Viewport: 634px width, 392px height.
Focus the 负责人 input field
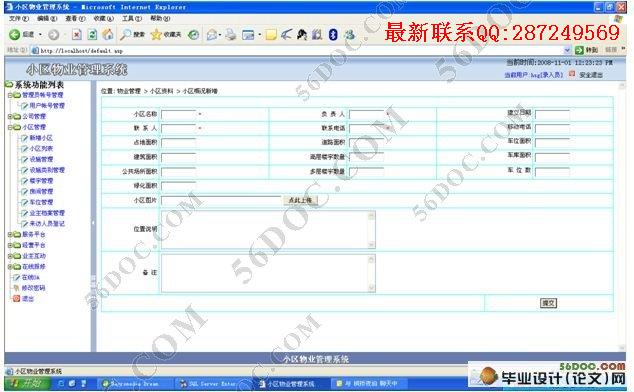coord(367,114)
